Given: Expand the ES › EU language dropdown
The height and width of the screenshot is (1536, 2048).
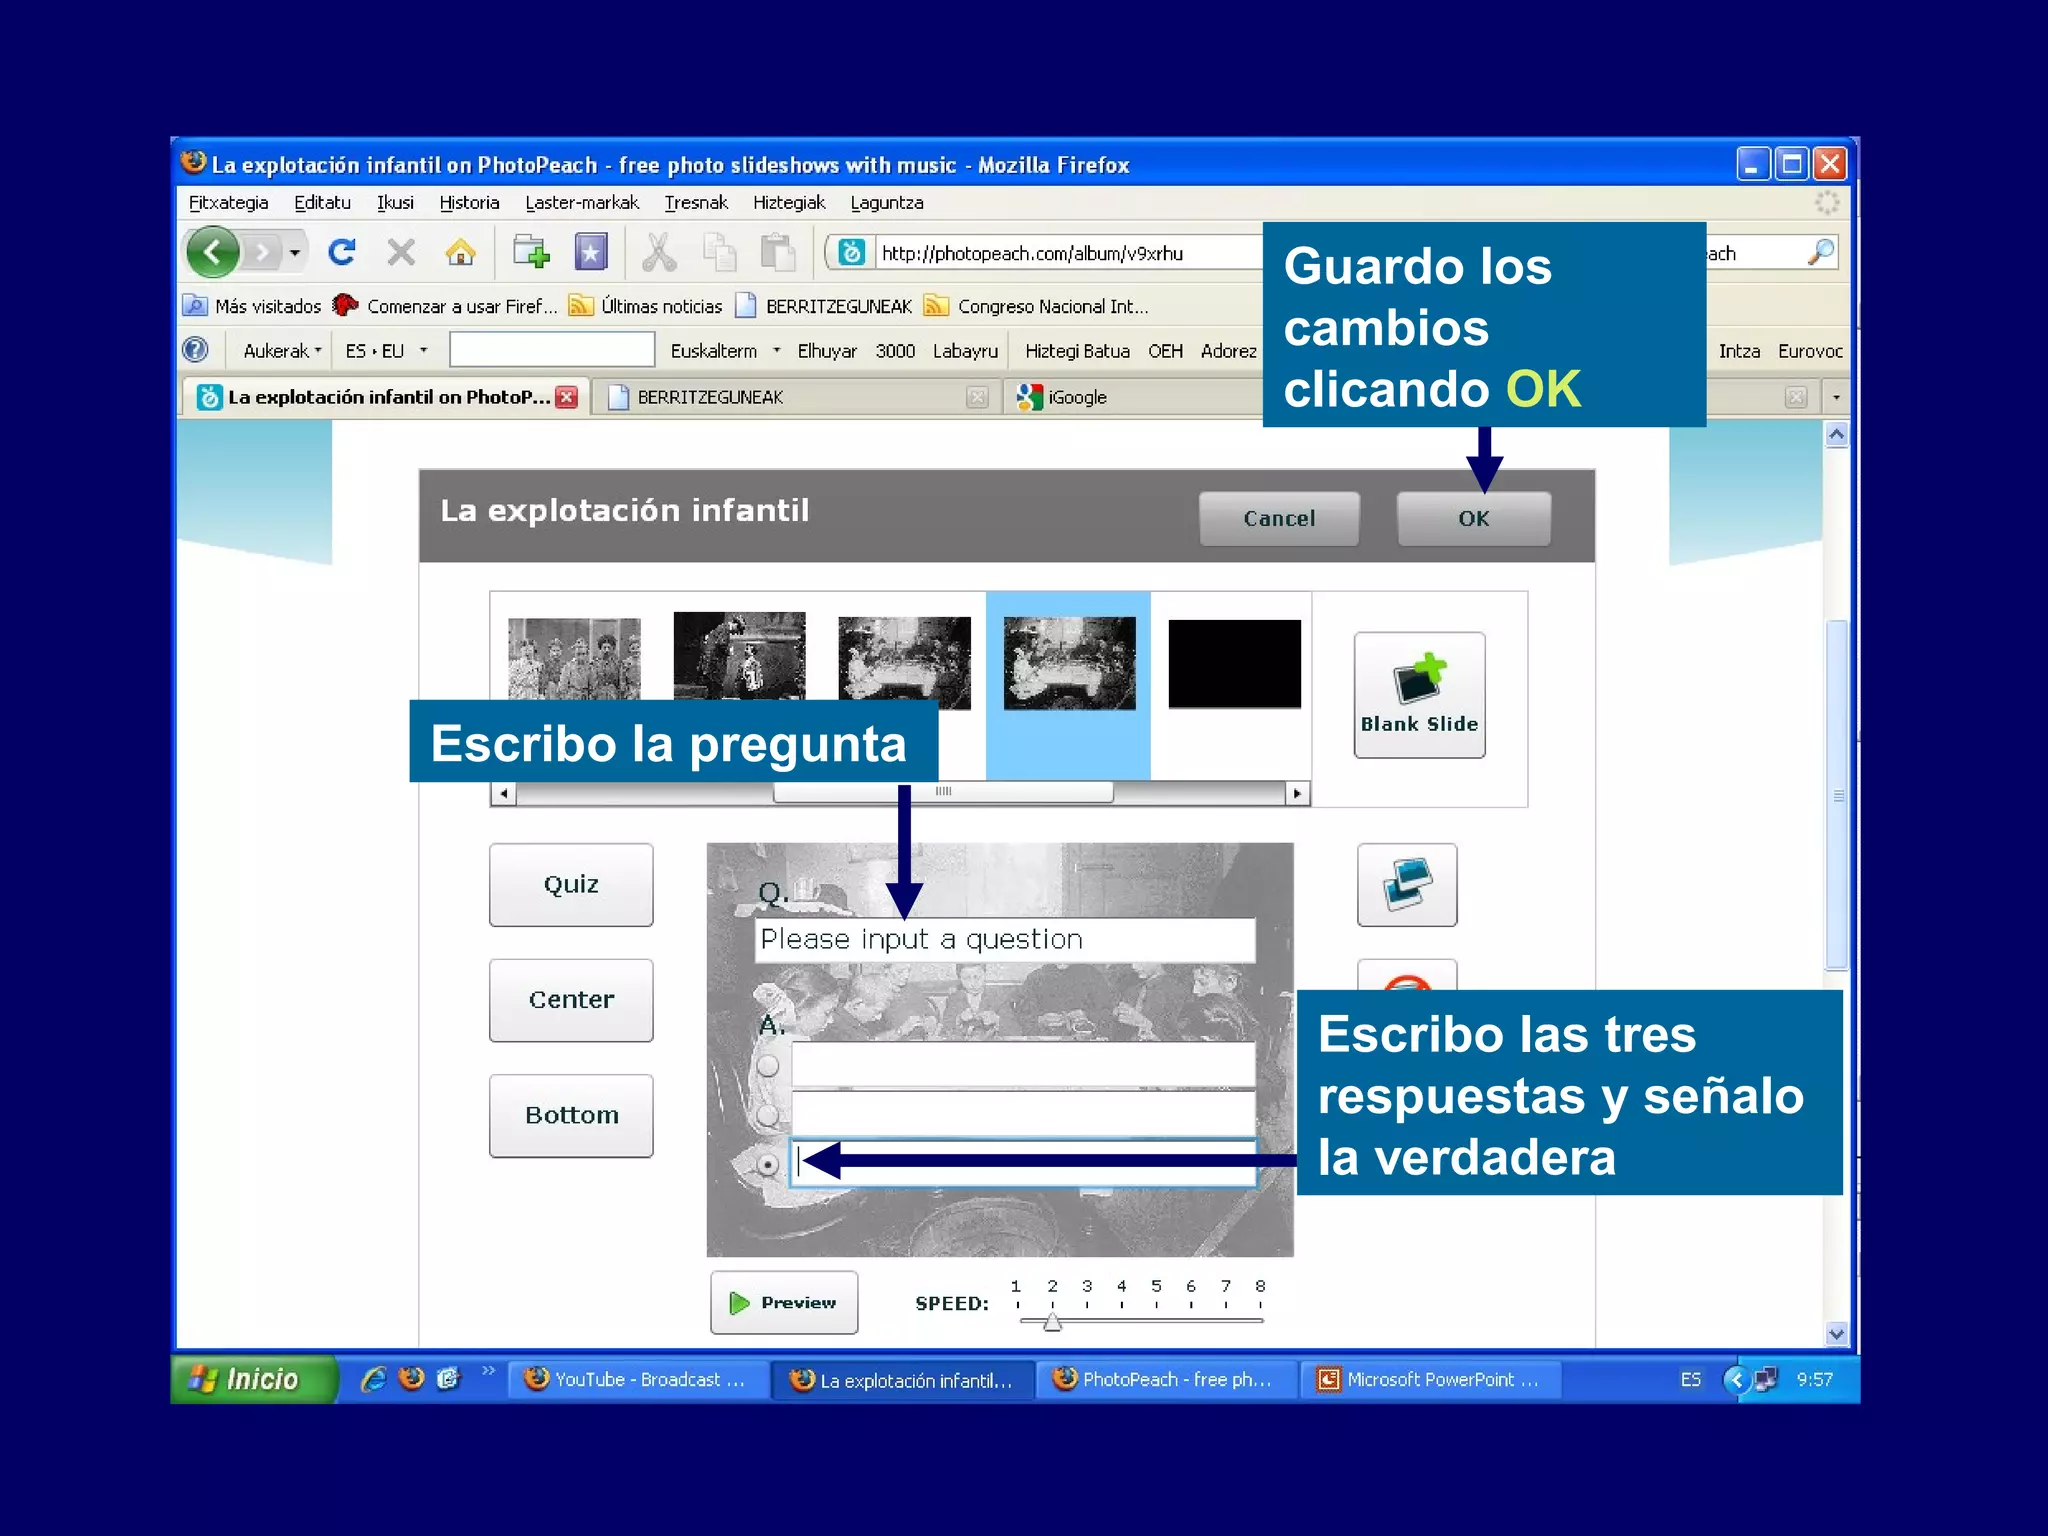Looking at the screenshot, I should pos(386,351).
